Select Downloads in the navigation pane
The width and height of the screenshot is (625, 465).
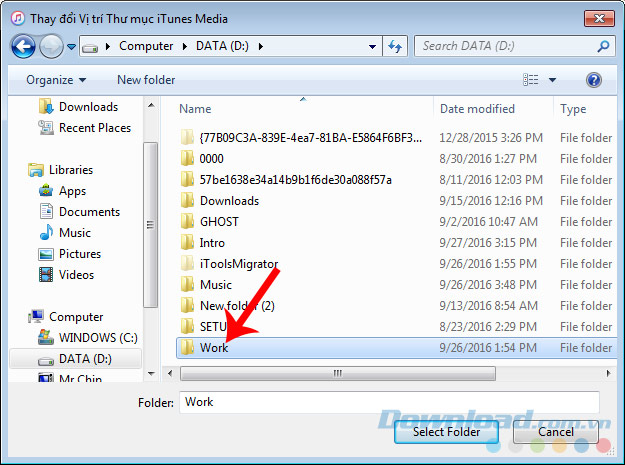(79, 107)
